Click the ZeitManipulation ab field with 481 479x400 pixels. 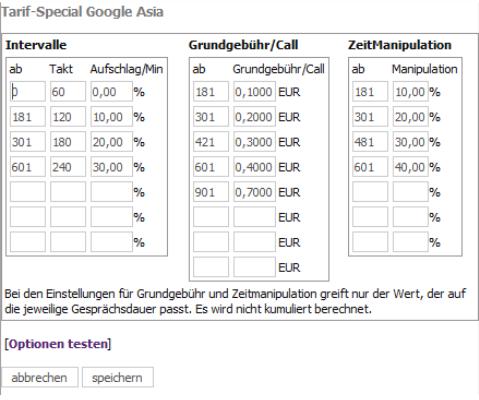click(x=370, y=142)
